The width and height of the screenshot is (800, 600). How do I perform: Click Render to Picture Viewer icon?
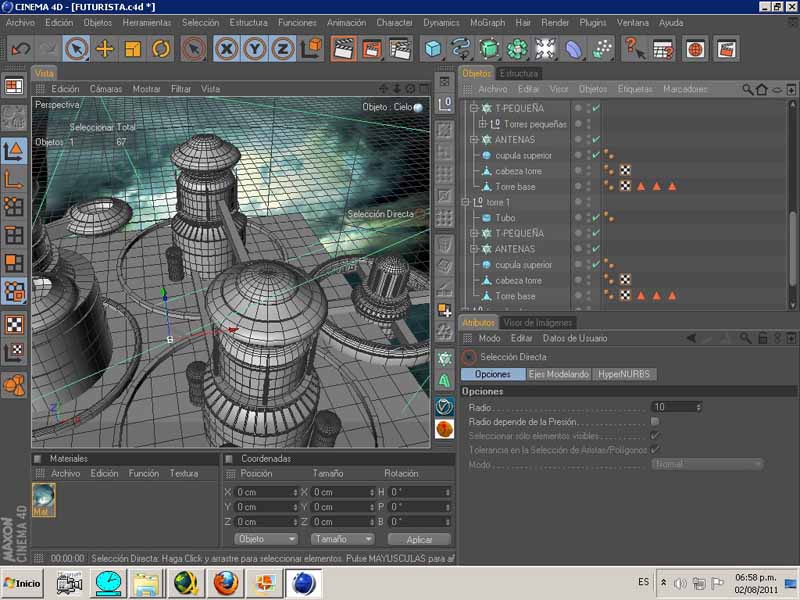[371, 49]
